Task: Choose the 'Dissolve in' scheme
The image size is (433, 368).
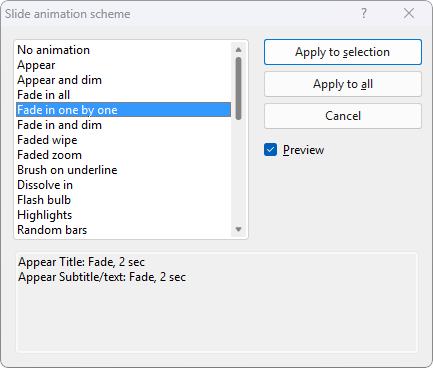Action: pyautogui.click(x=123, y=185)
